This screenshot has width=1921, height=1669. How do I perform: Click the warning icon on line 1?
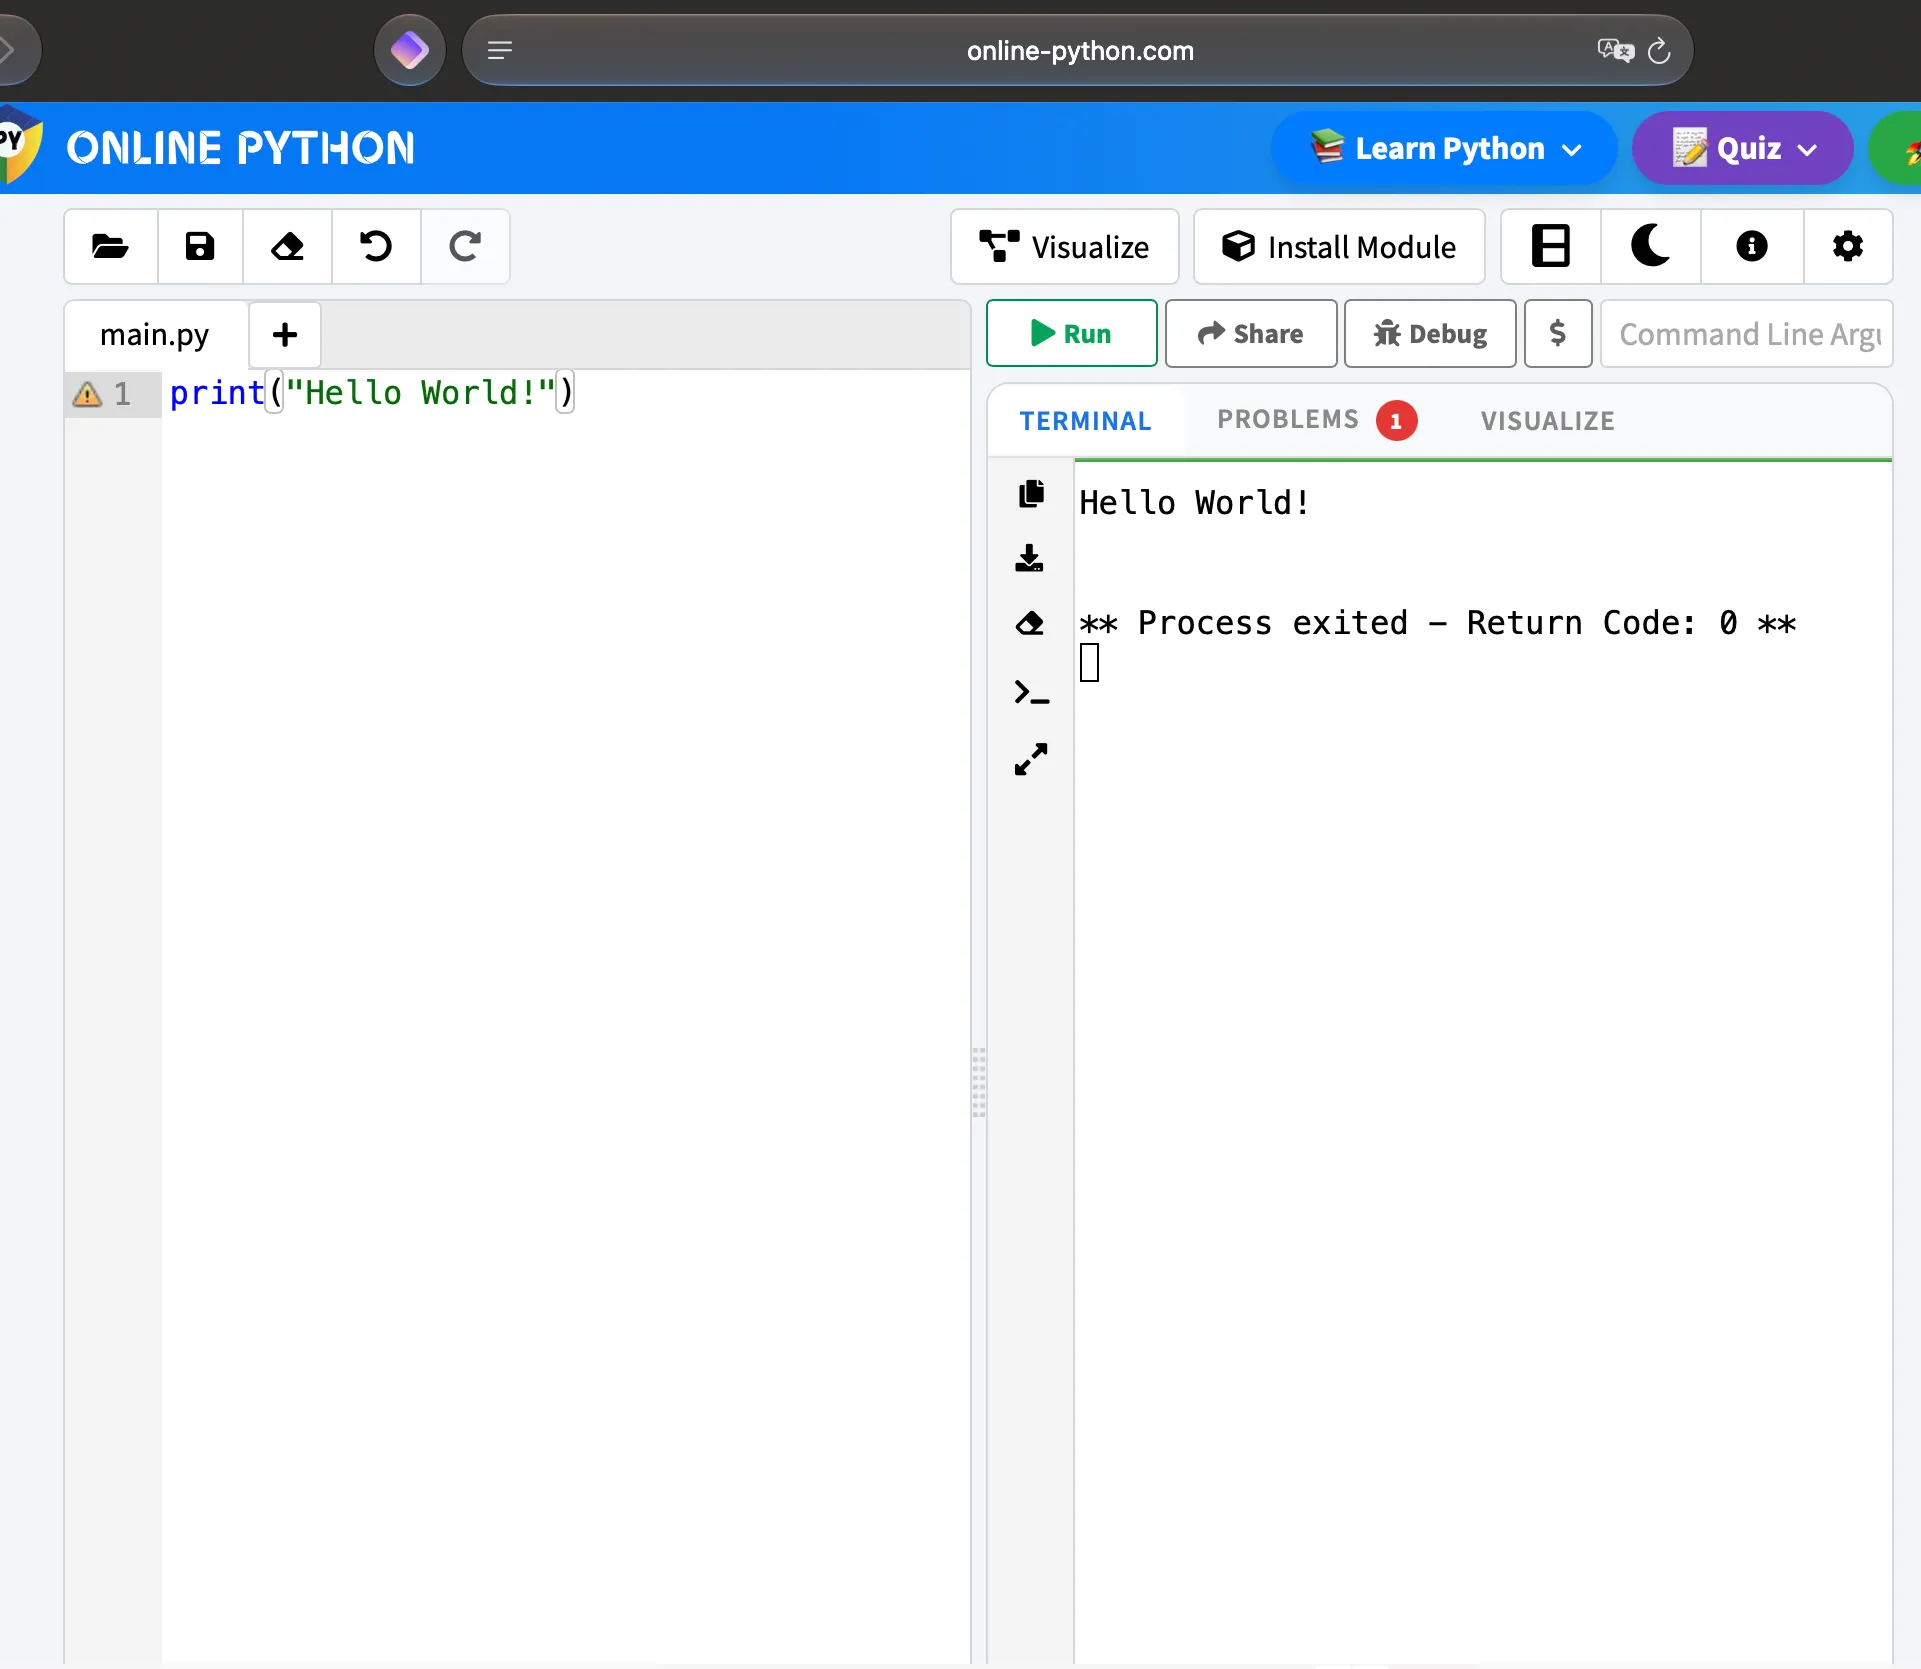point(88,394)
